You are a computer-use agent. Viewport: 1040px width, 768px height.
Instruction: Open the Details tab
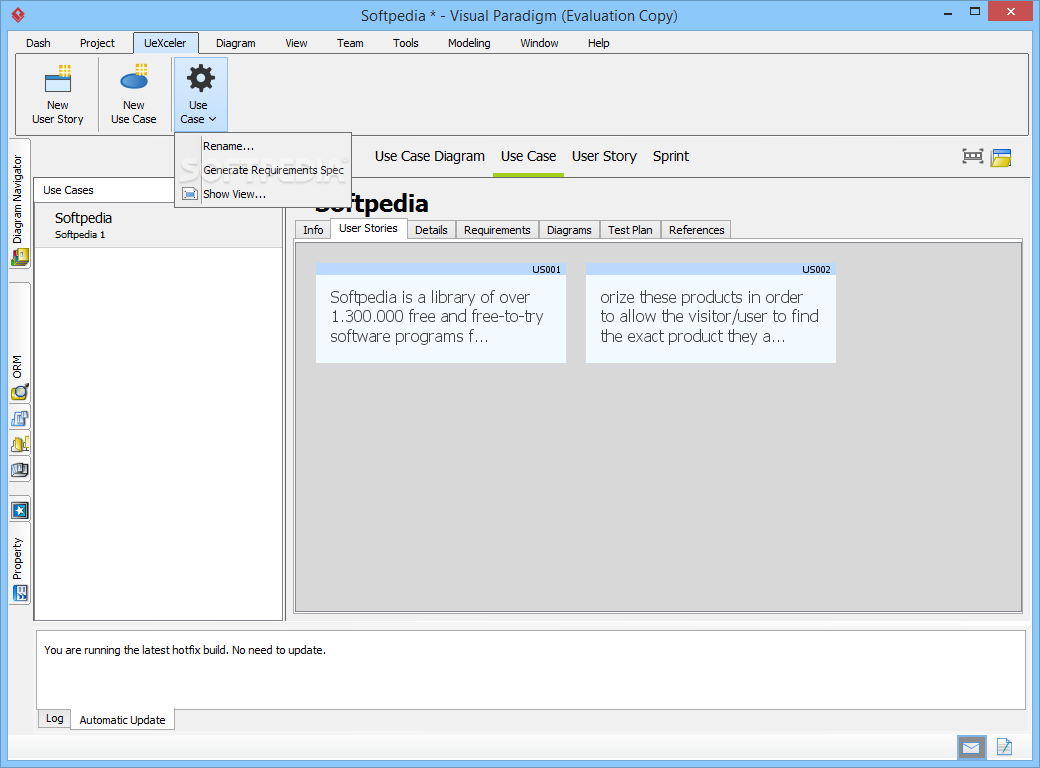pyautogui.click(x=431, y=230)
